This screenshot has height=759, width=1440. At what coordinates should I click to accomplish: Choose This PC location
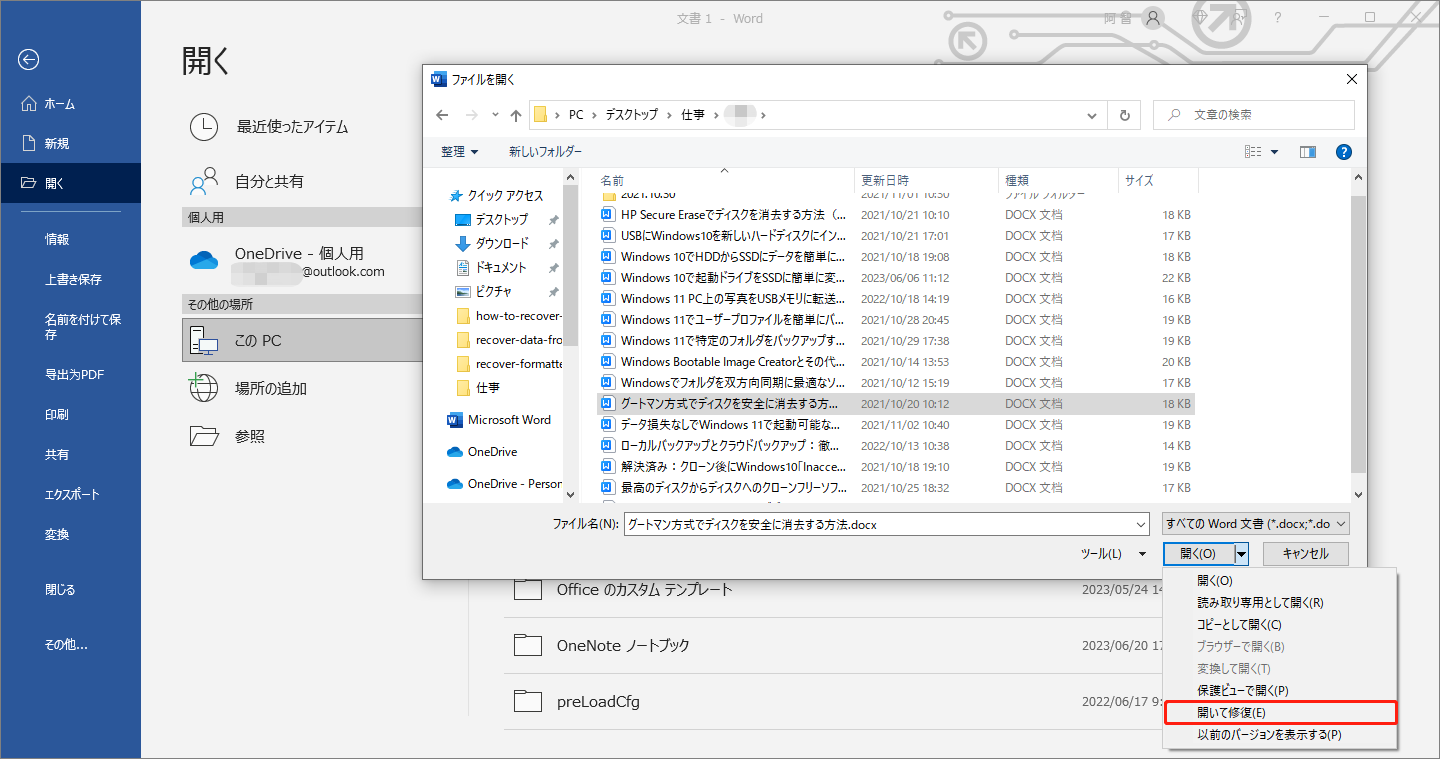301,341
